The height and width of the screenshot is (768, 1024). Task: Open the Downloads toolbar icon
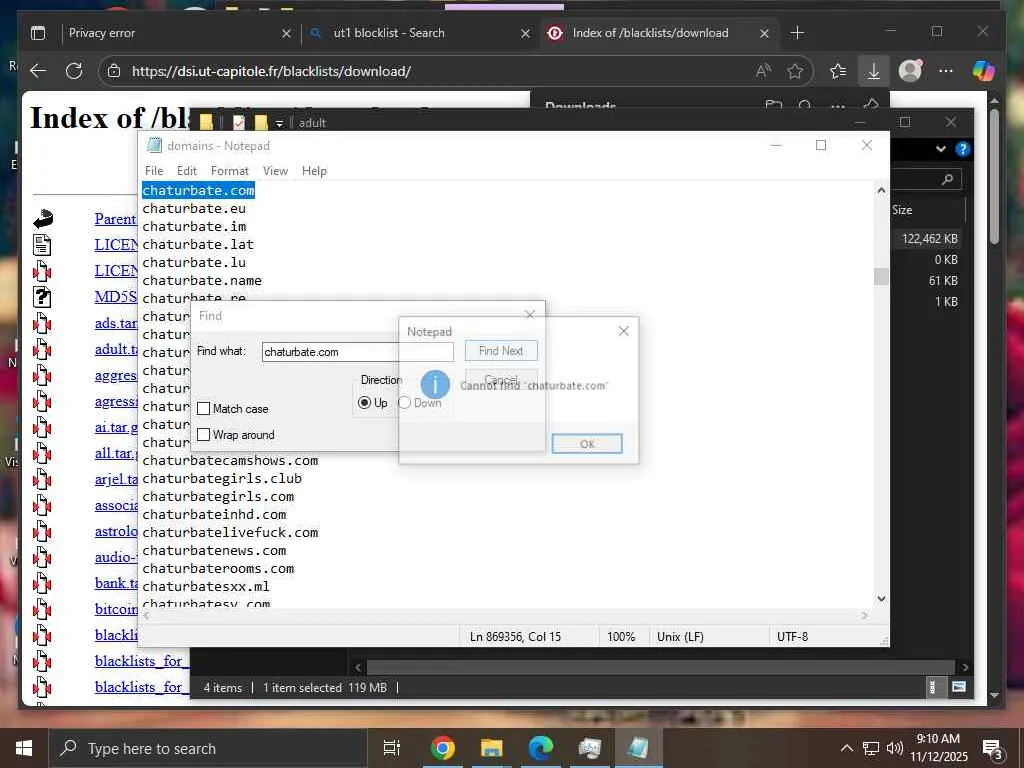coord(873,71)
